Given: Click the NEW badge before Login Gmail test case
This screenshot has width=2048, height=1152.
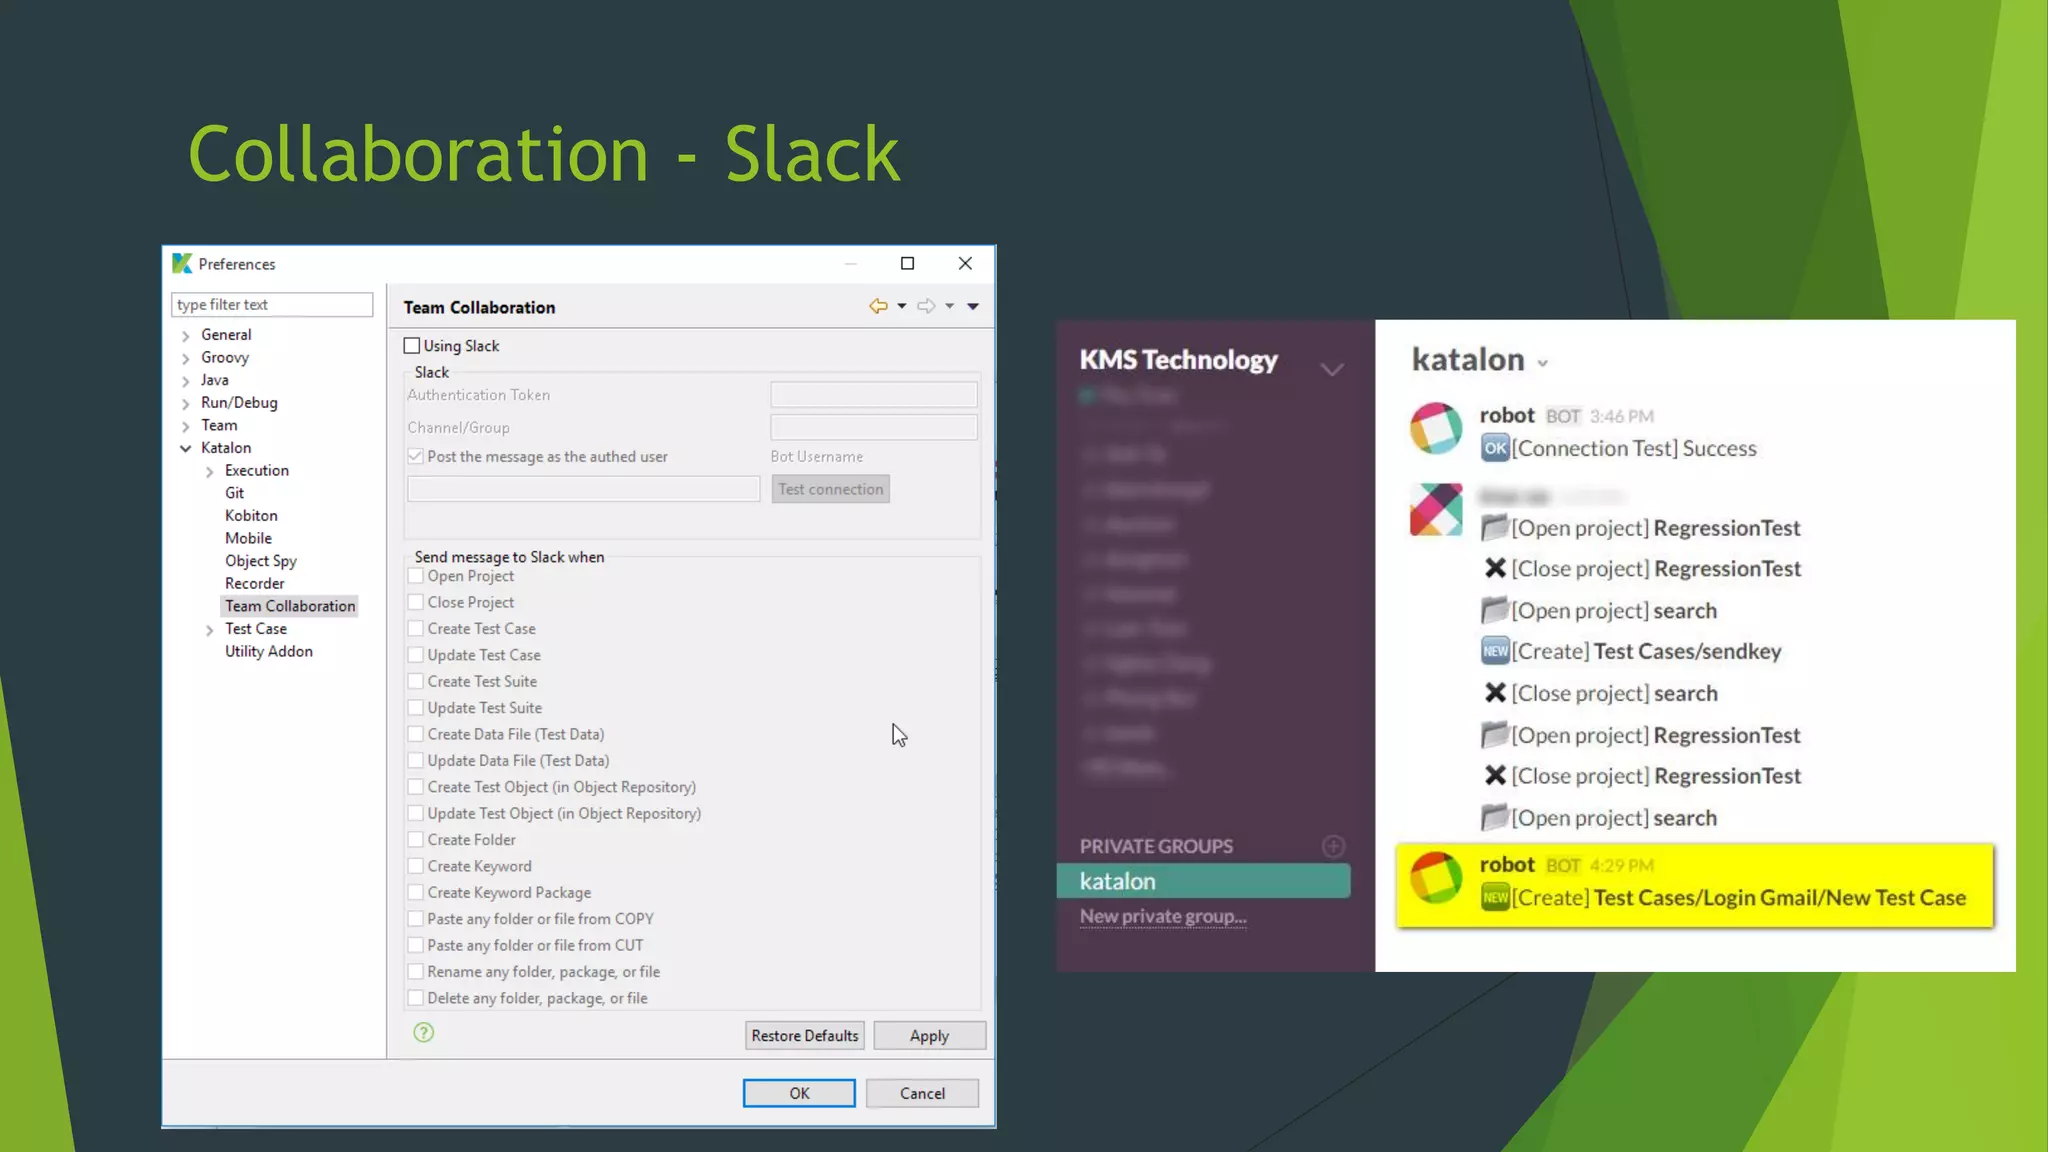Looking at the screenshot, I should coord(1494,898).
